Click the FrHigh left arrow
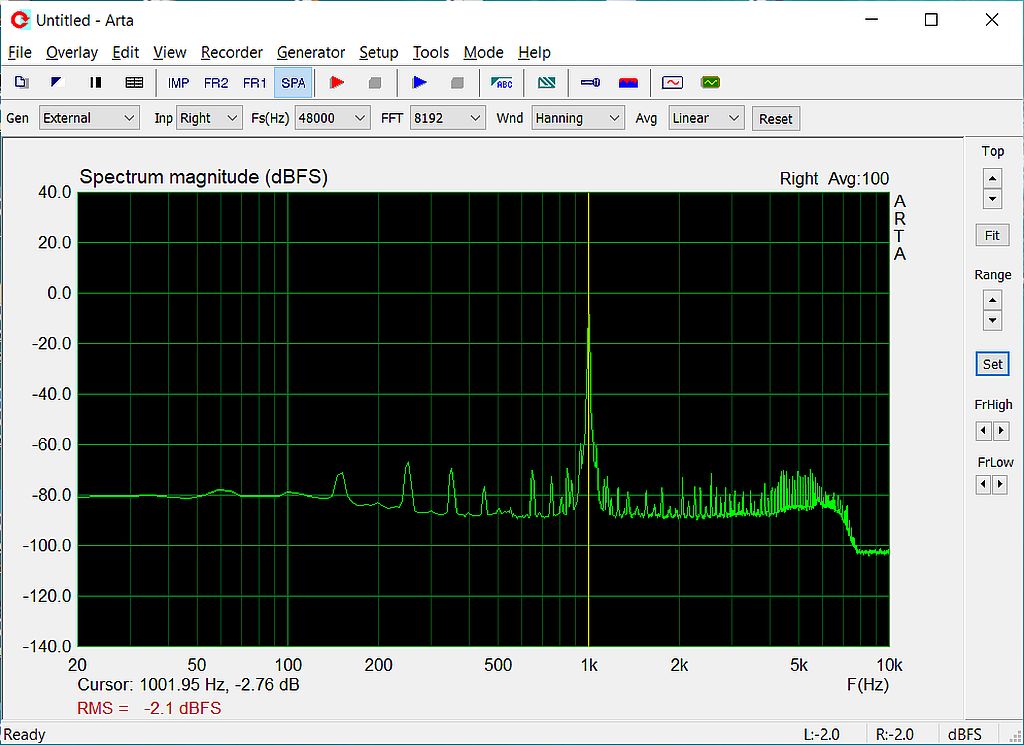The image size is (1024, 745). pyautogui.click(x=984, y=431)
